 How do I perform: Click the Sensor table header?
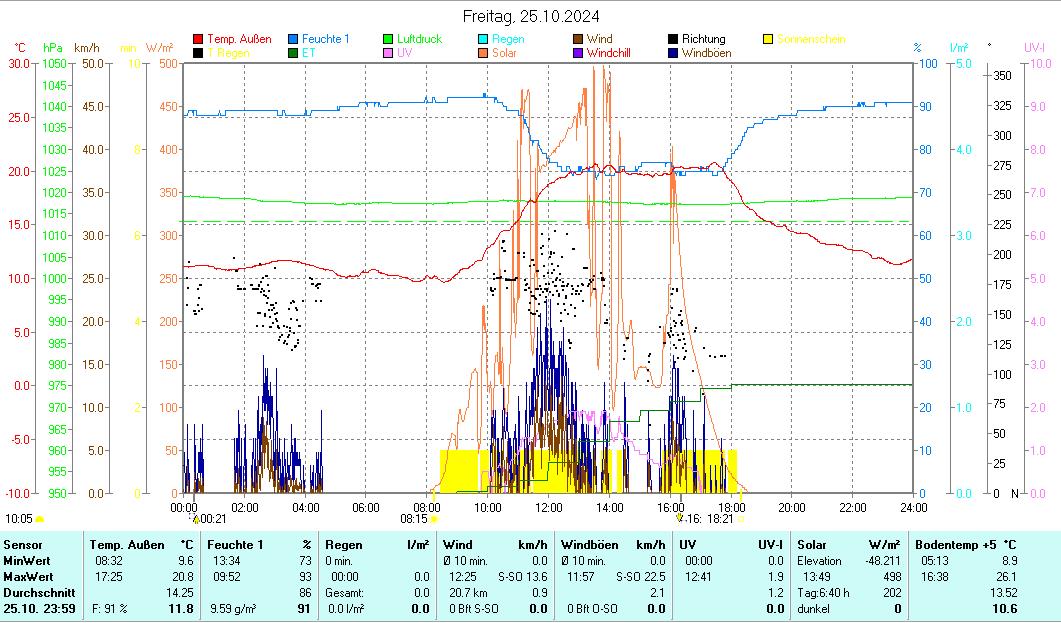coord(23,545)
